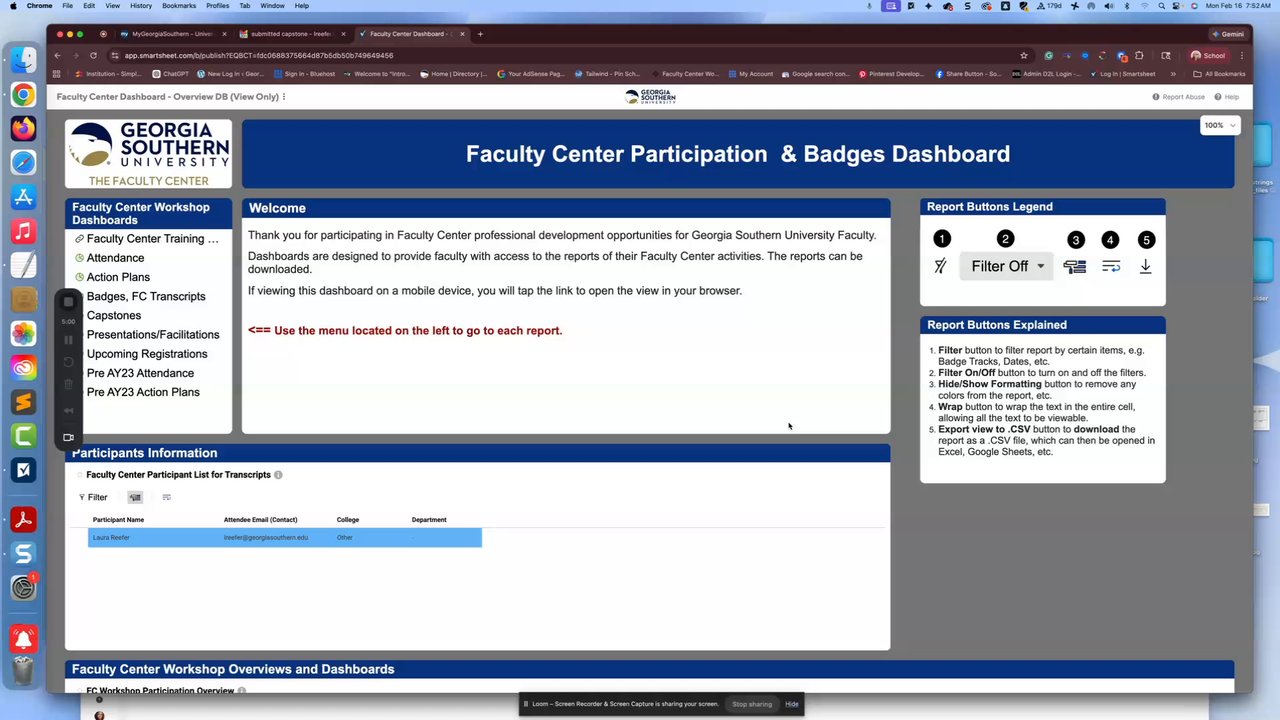This screenshot has height=720, width=1280.
Task: Open the ChatGPT bookmark
Action: [x=170, y=74]
